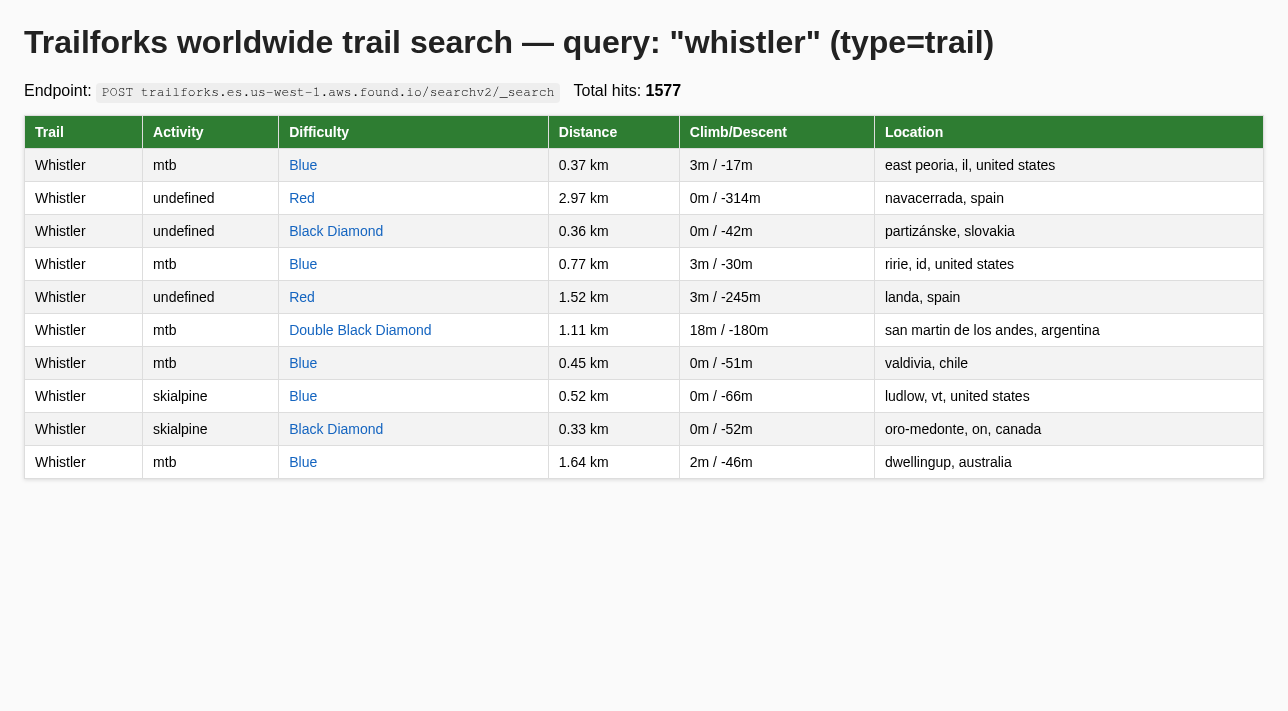Select location 'east peoria, il, united states'
This screenshot has height=711, width=1288.
tap(970, 165)
